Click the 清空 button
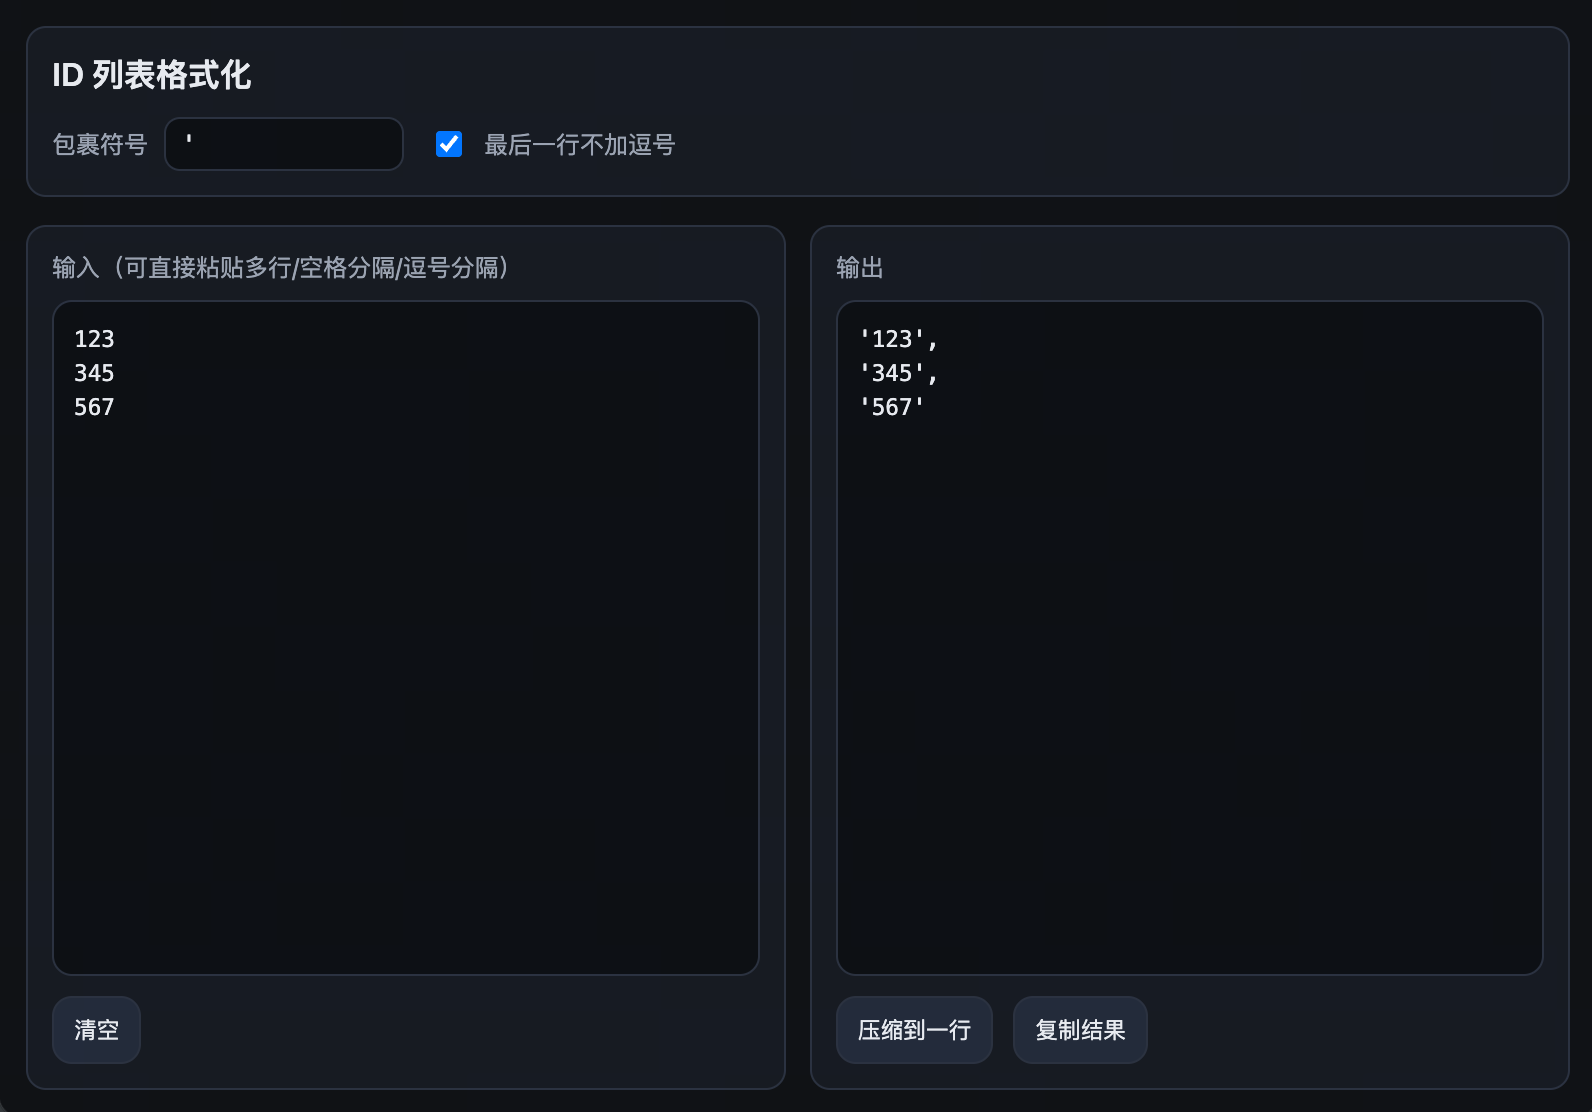Viewport: 1592px width, 1112px height. [x=96, y=1030]
